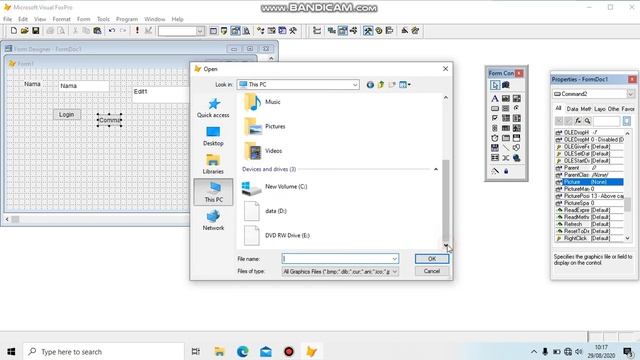
Task: Click the New file toolbar icon
Action: click(x=13, y=31)
